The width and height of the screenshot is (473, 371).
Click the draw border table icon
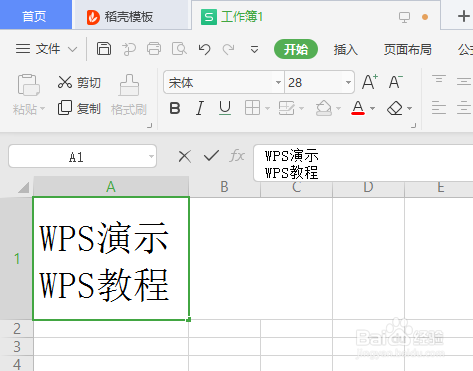pyautogui.click(x=287, y=108)
